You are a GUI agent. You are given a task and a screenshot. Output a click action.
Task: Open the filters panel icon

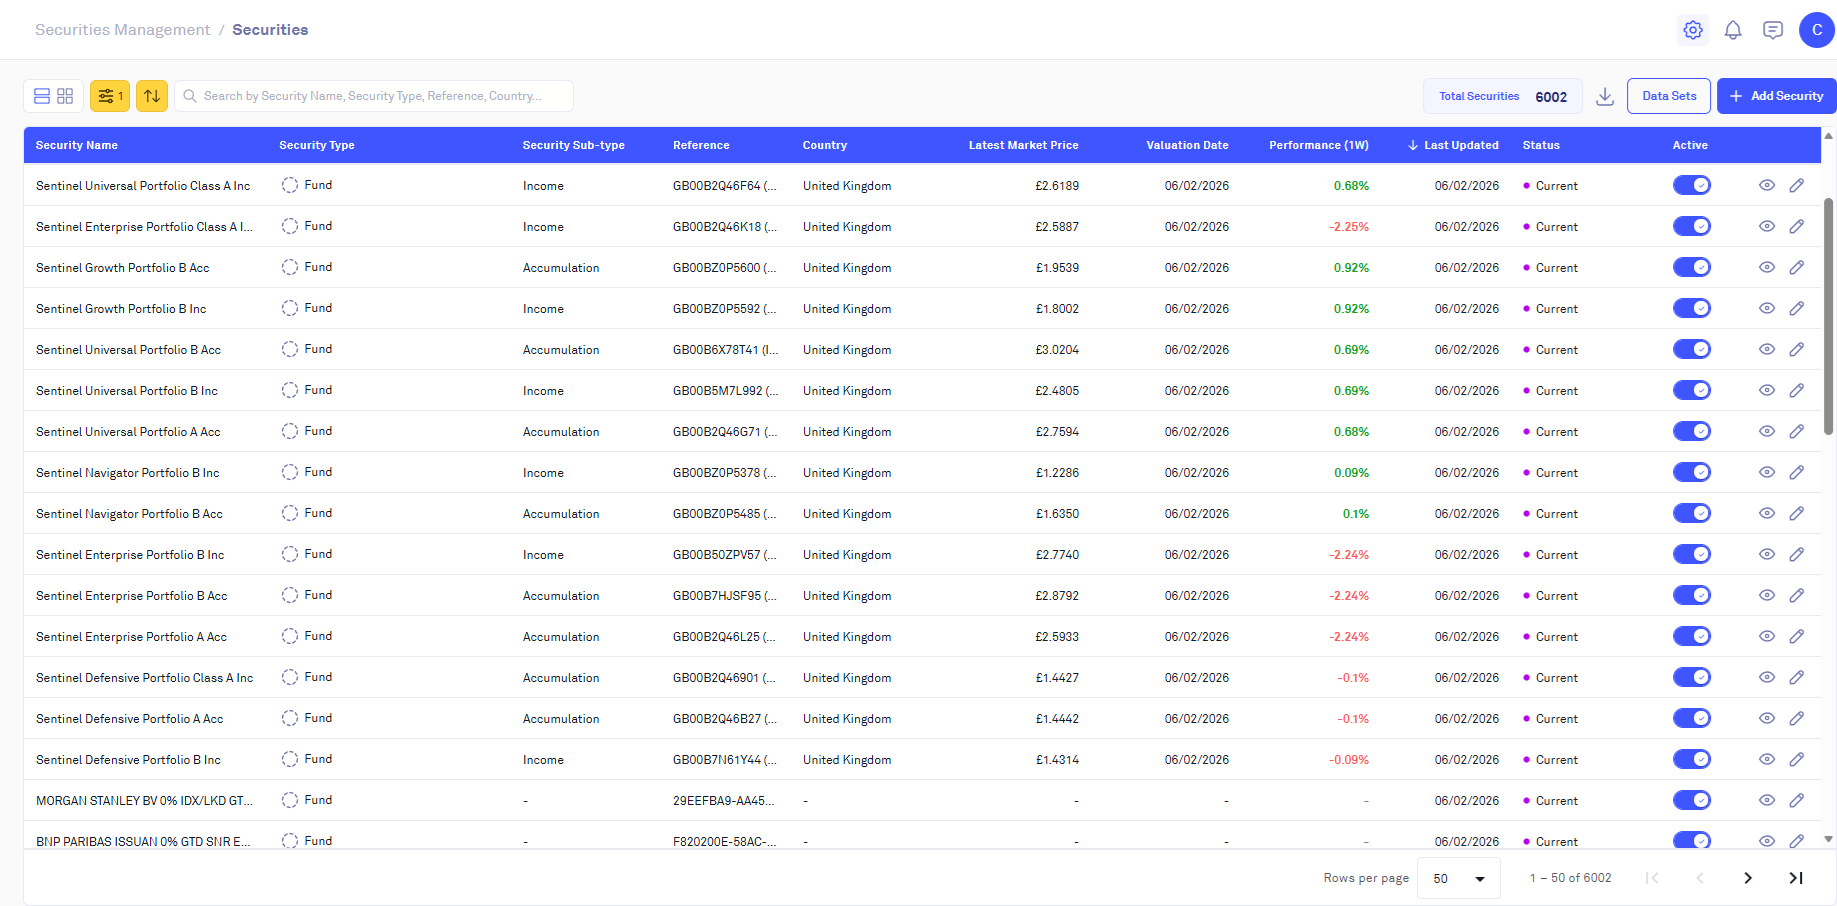(110, 96)
